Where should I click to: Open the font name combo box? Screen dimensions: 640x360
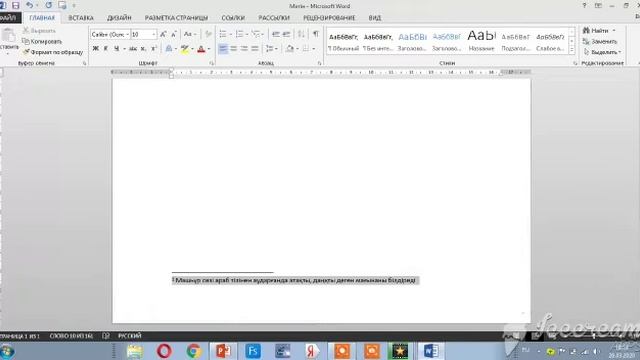pos(110,34)
